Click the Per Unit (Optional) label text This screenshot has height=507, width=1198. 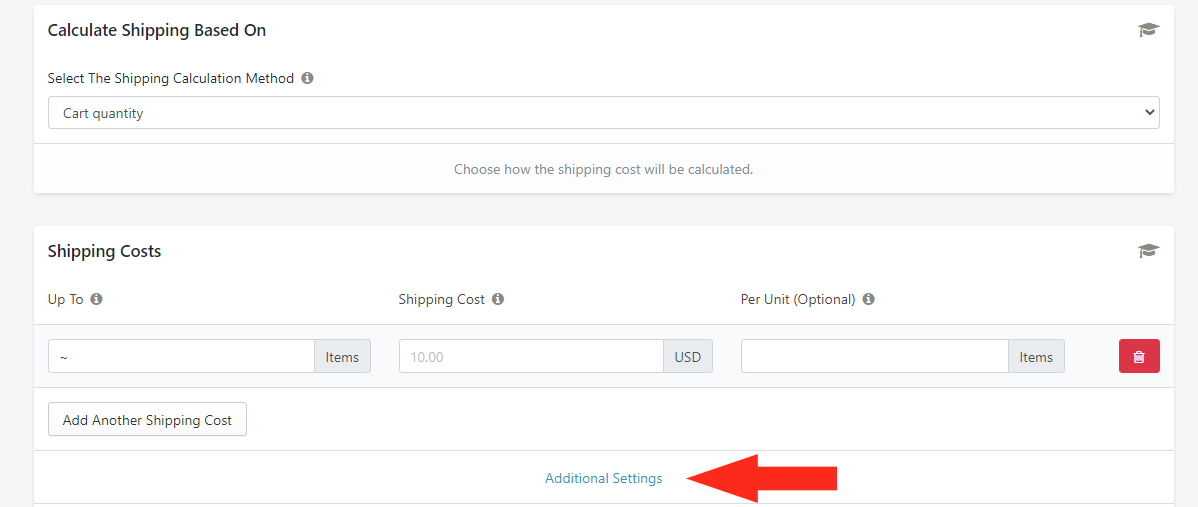point(798,299)
